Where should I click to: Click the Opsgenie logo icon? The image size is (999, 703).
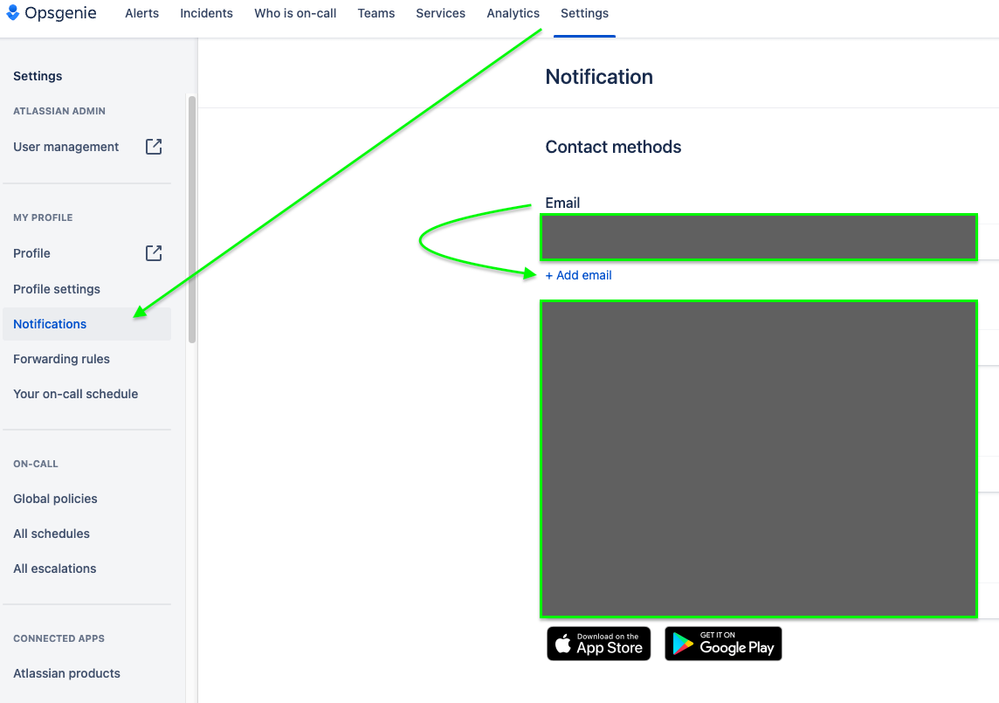pyautogui.click(x=13, y=12)
